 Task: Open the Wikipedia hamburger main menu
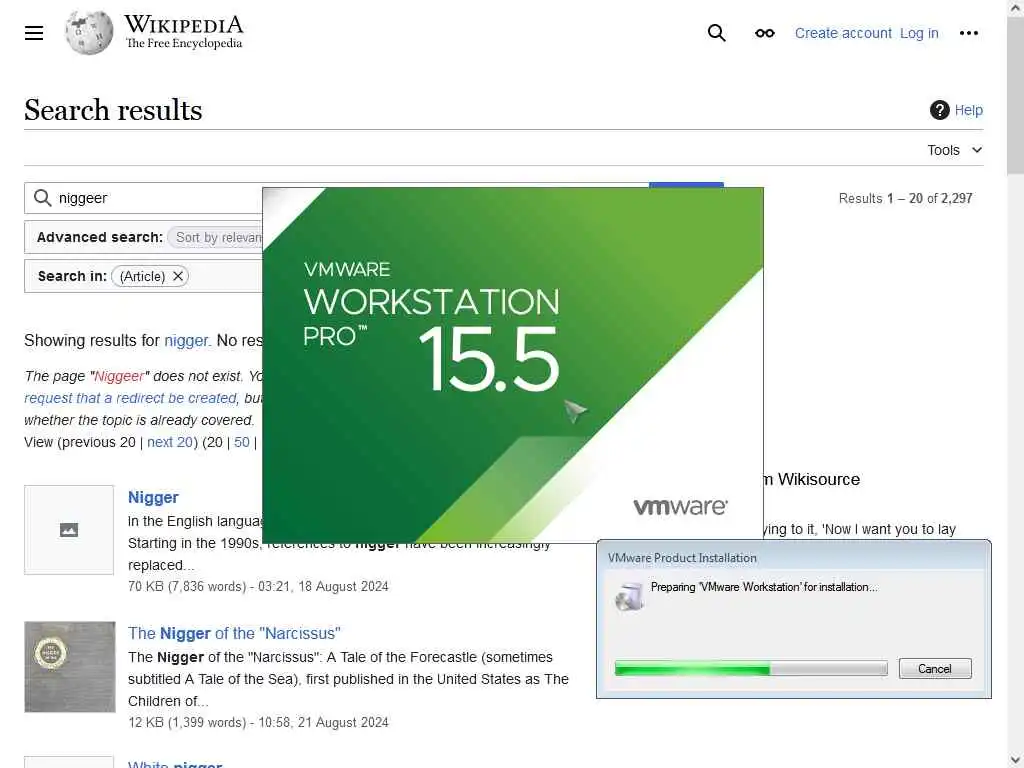(34, 33)
